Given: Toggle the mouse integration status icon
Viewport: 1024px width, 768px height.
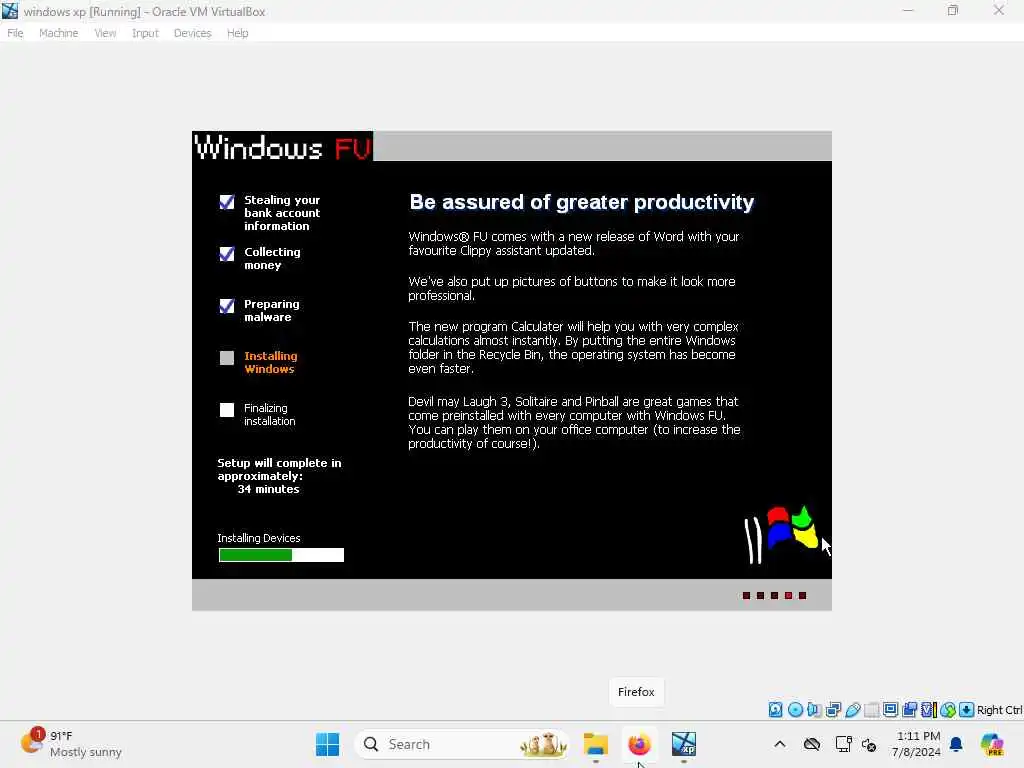Looking at the screenshot, I should (x=948, y=710).
